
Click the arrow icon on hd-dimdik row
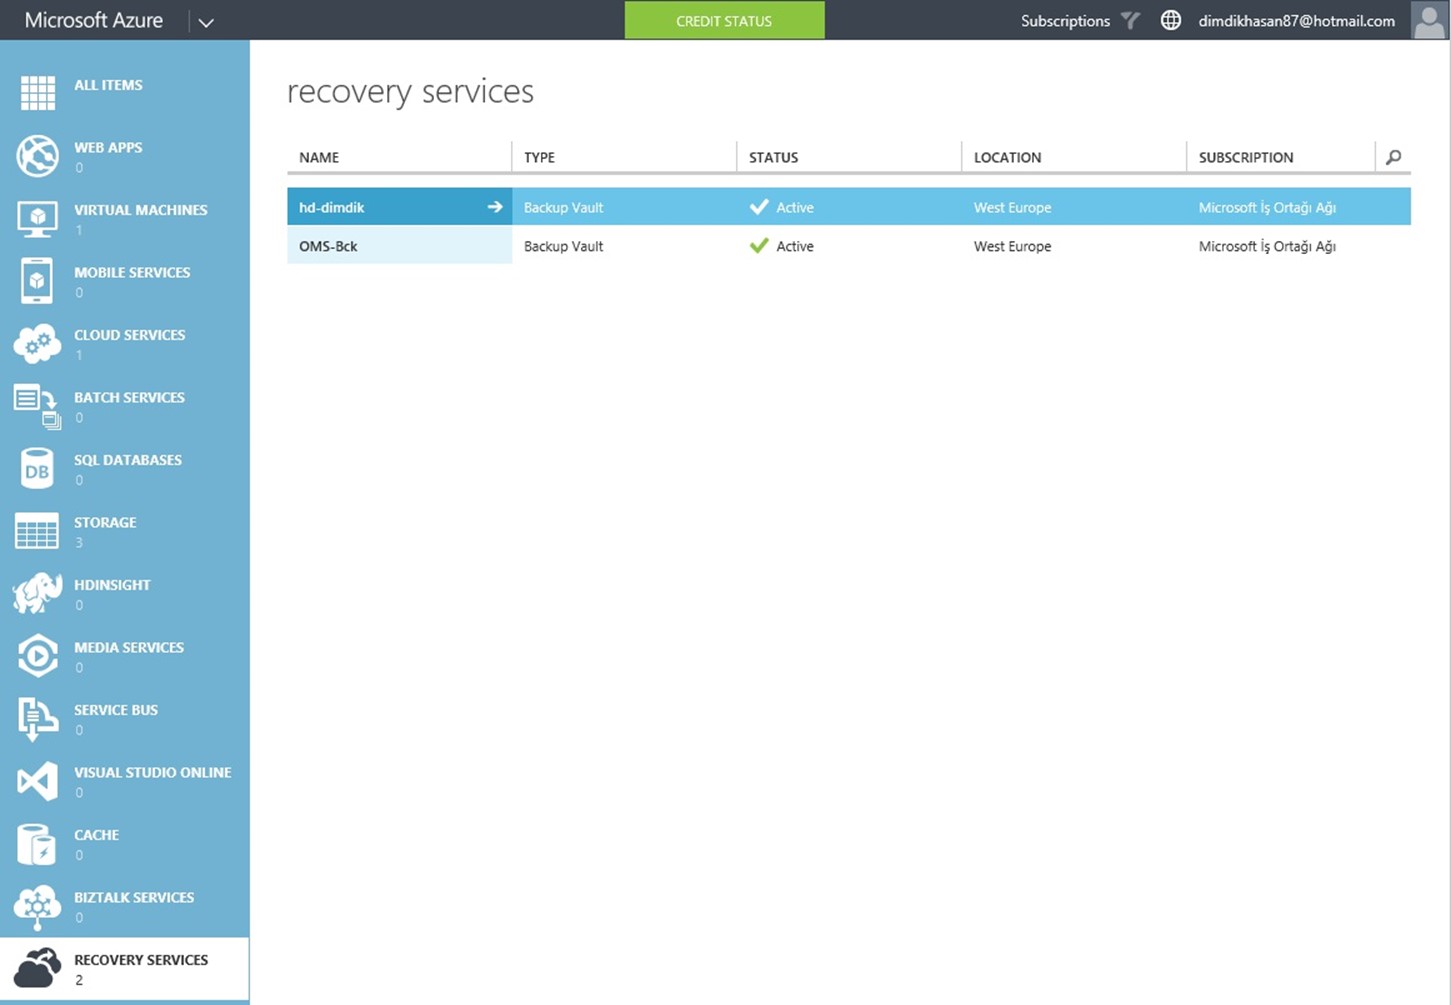(x=495, y=207)
